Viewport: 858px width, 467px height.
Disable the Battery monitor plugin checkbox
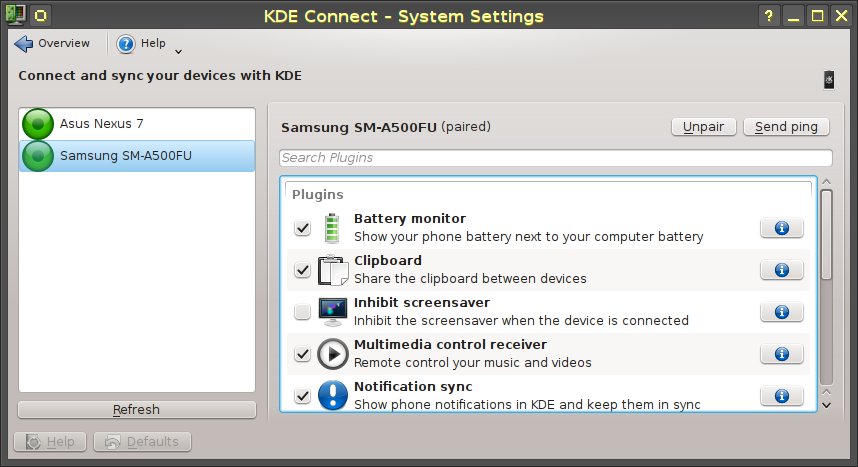302,228
